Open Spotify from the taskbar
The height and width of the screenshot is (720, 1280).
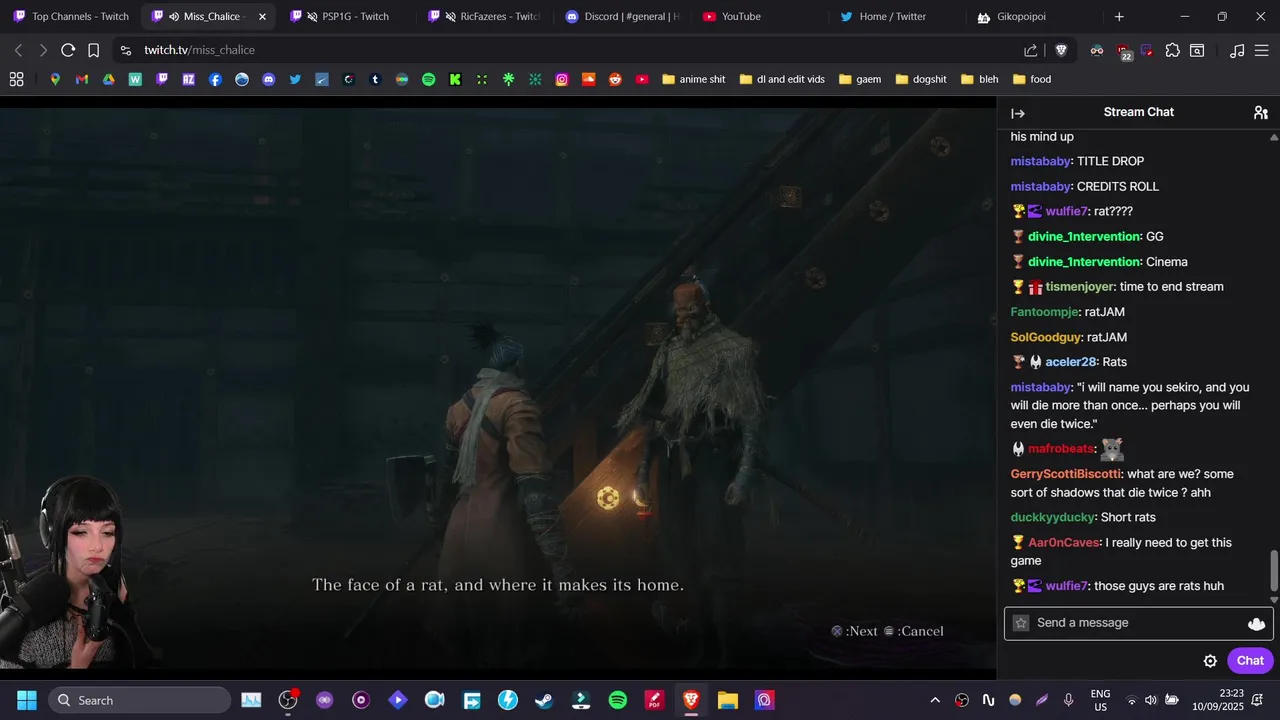click(618, 700)
